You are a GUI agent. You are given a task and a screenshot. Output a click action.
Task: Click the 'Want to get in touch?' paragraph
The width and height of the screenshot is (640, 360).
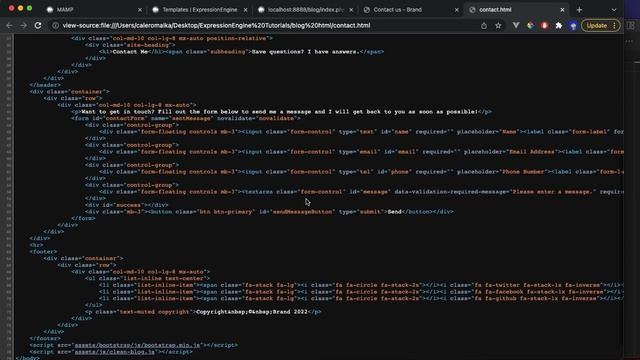[x=280, y=112]
